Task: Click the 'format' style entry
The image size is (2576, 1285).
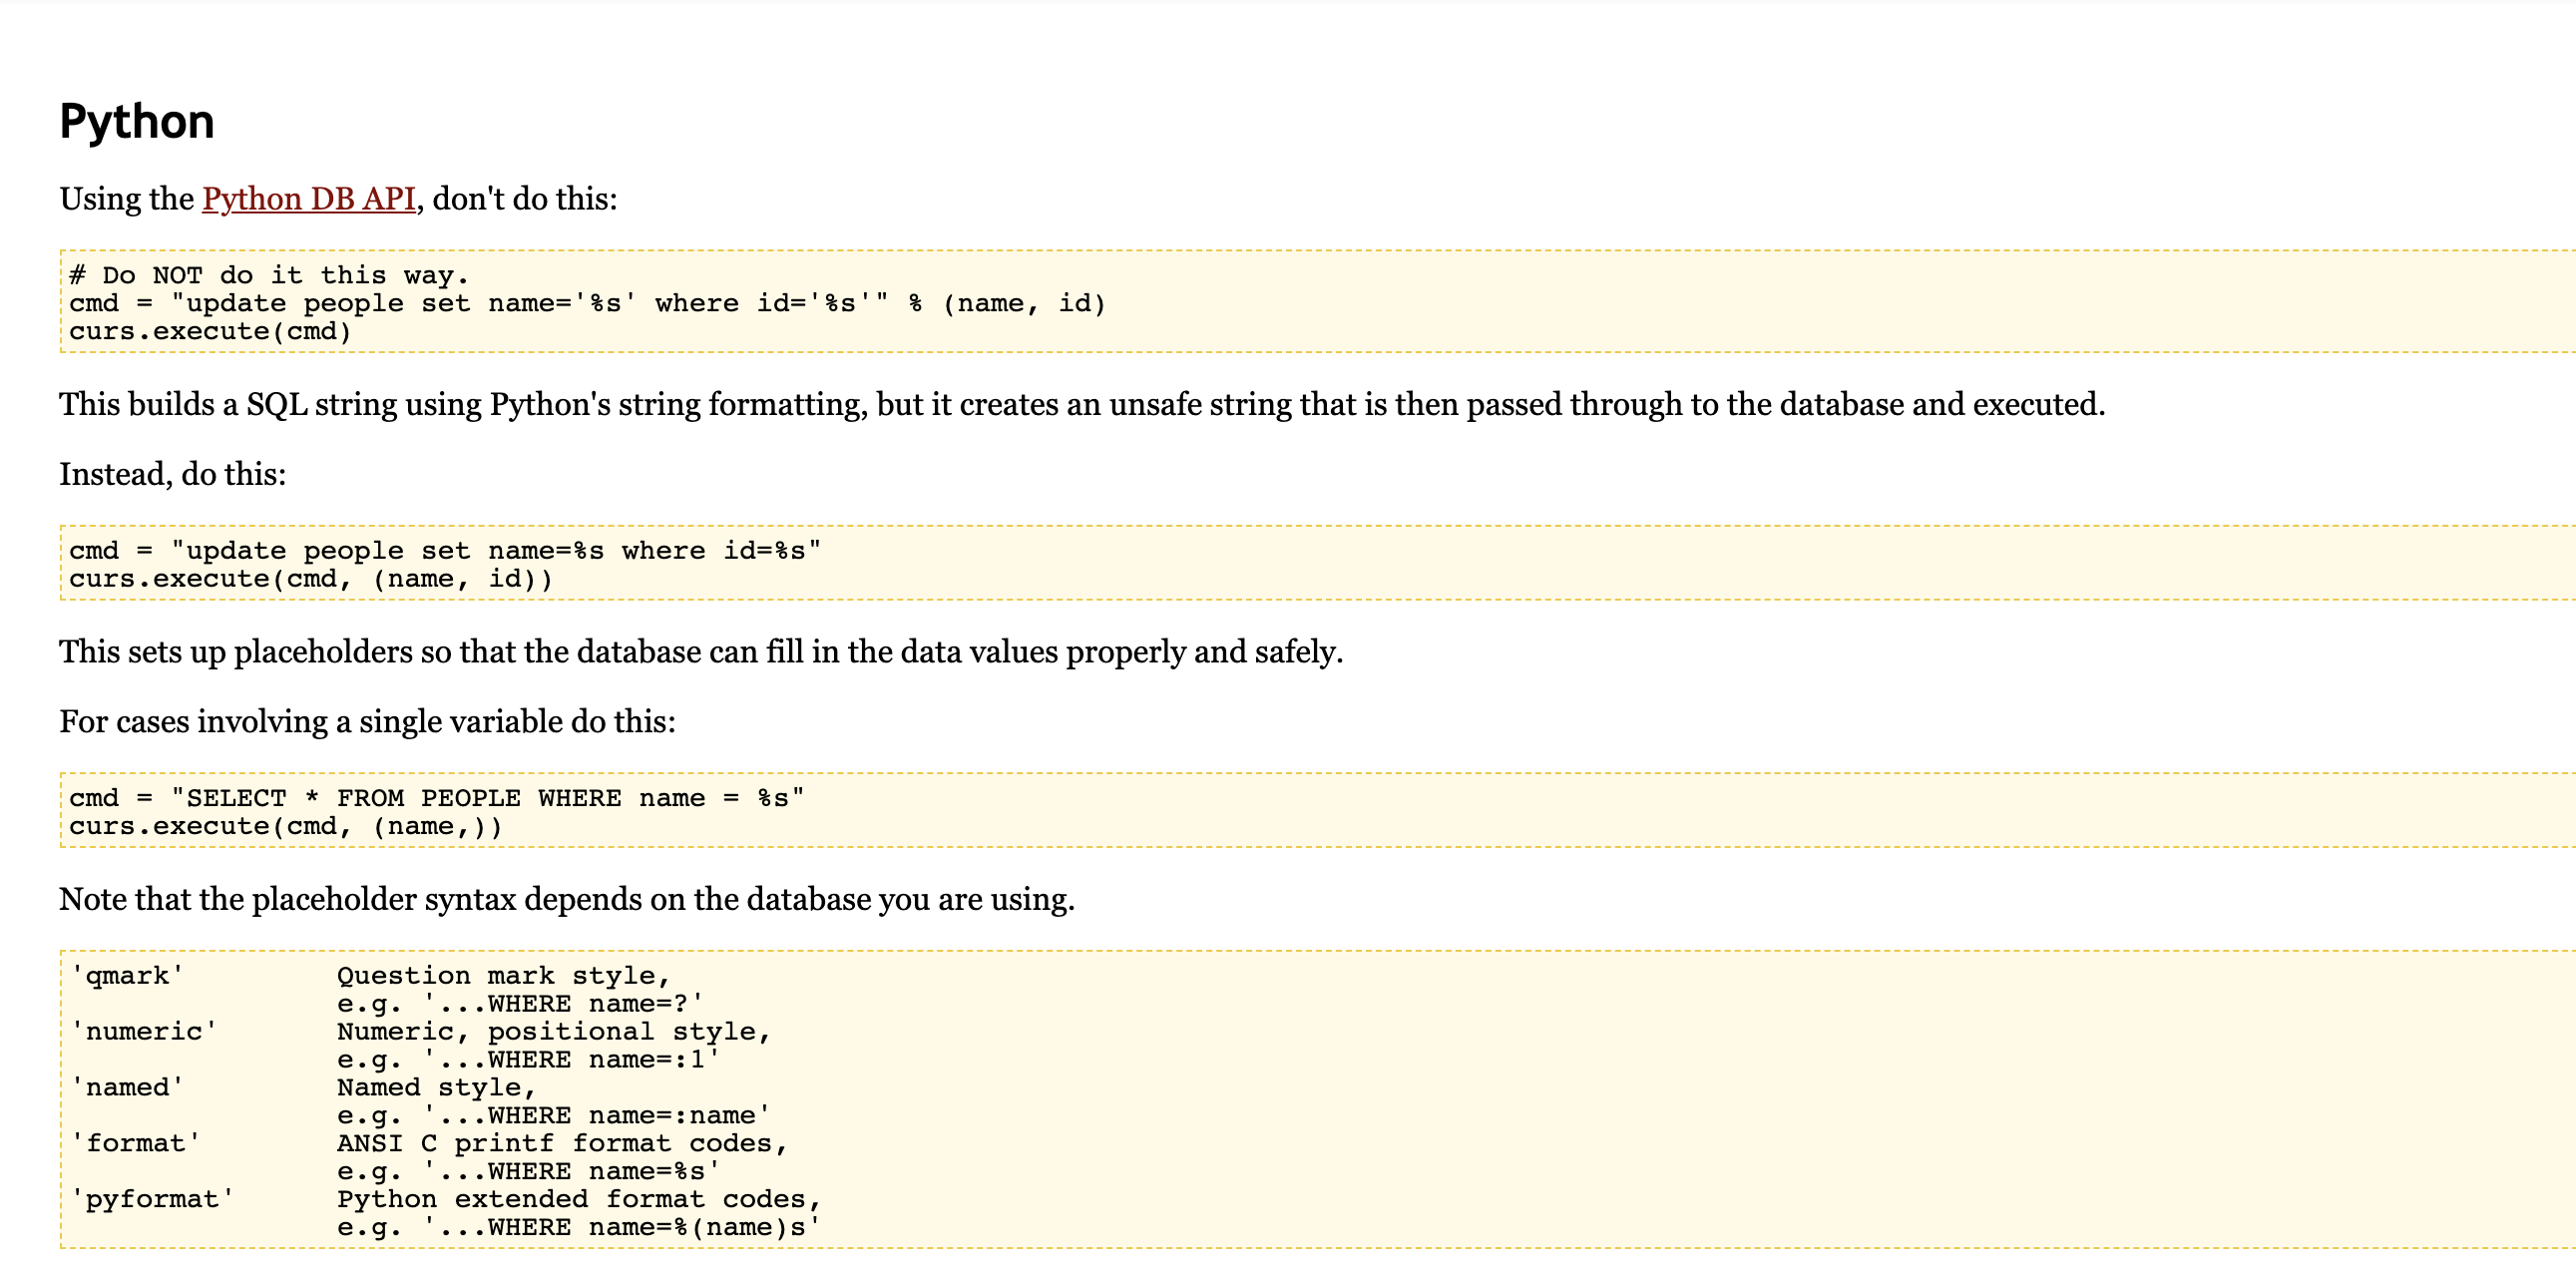Action: pos(135,1144)
